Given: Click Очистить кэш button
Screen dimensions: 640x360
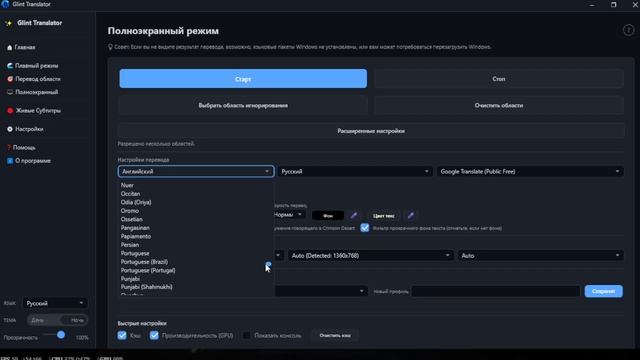Looking at the screenshot, I should click(335, 336).
